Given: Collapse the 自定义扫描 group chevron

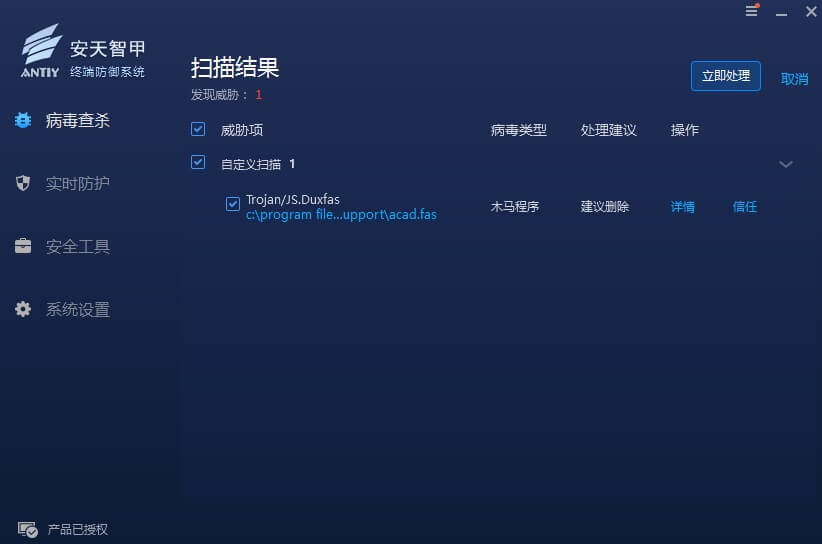Looking at the screenshot, I should [x=786, y=164].
